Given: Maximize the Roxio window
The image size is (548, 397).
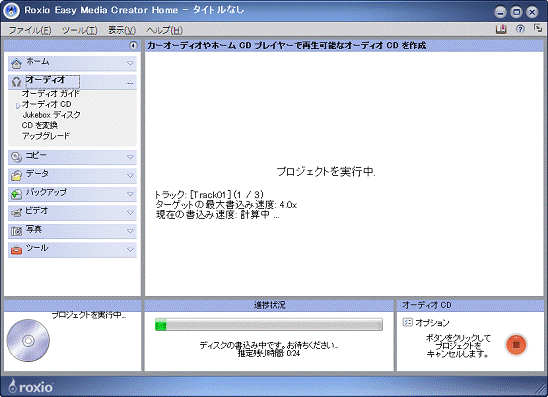Looking at the screenshot, I should [x=516, y=12].
